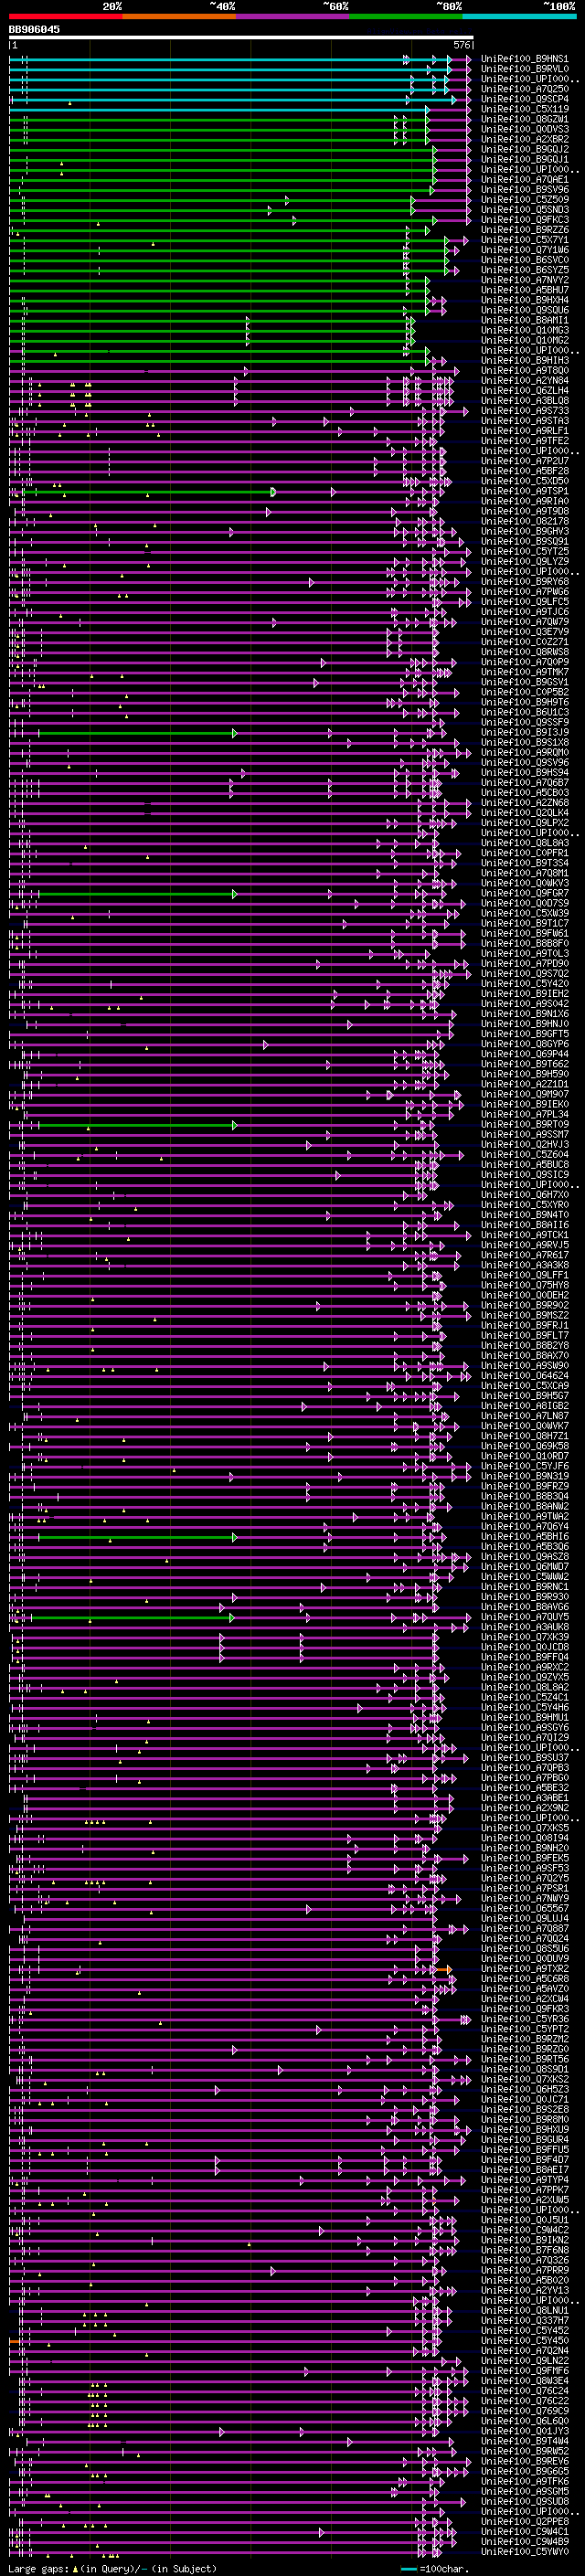Click the white query sequence ruler bar

241,38
